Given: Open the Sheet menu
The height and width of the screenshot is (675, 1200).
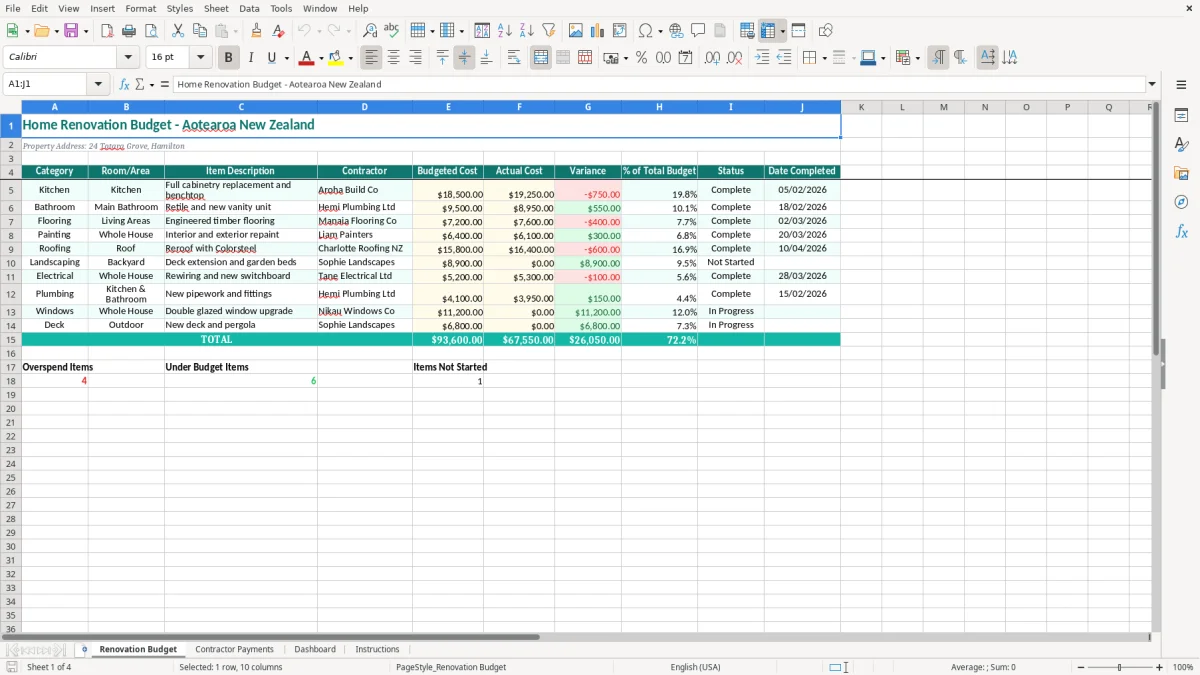Looking at the screenshot, I should tap(216, 8).
